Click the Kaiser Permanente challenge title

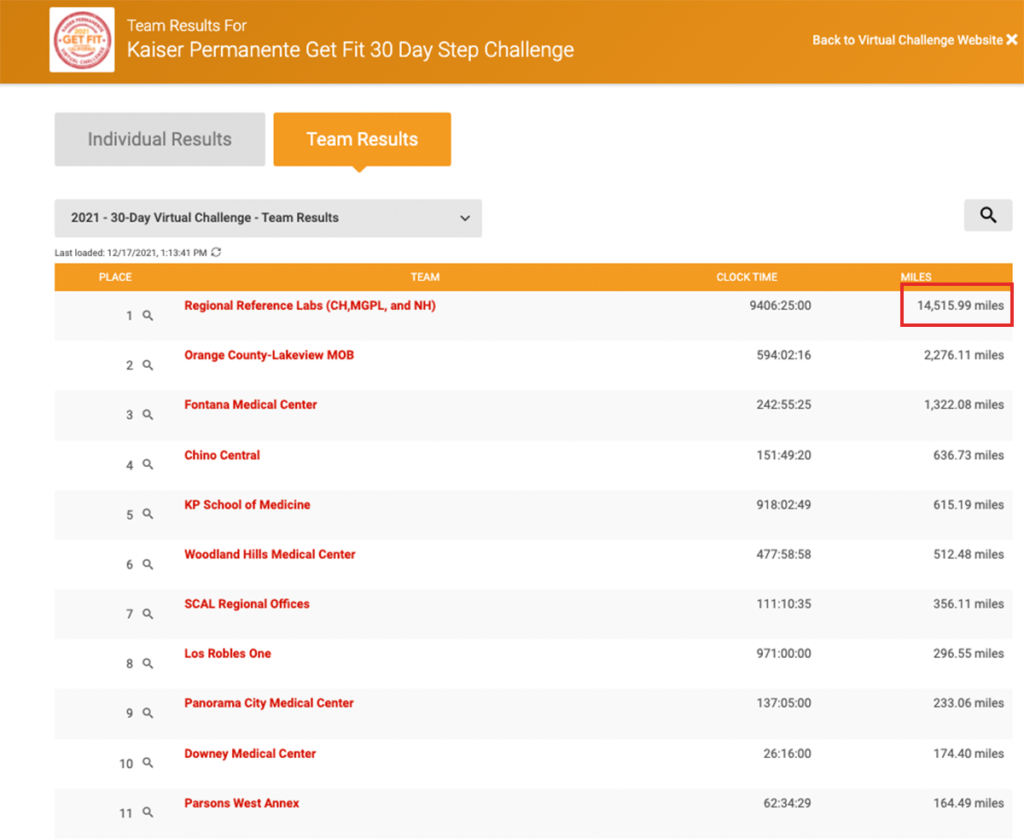pyautogui.click(x=350, y=50)
